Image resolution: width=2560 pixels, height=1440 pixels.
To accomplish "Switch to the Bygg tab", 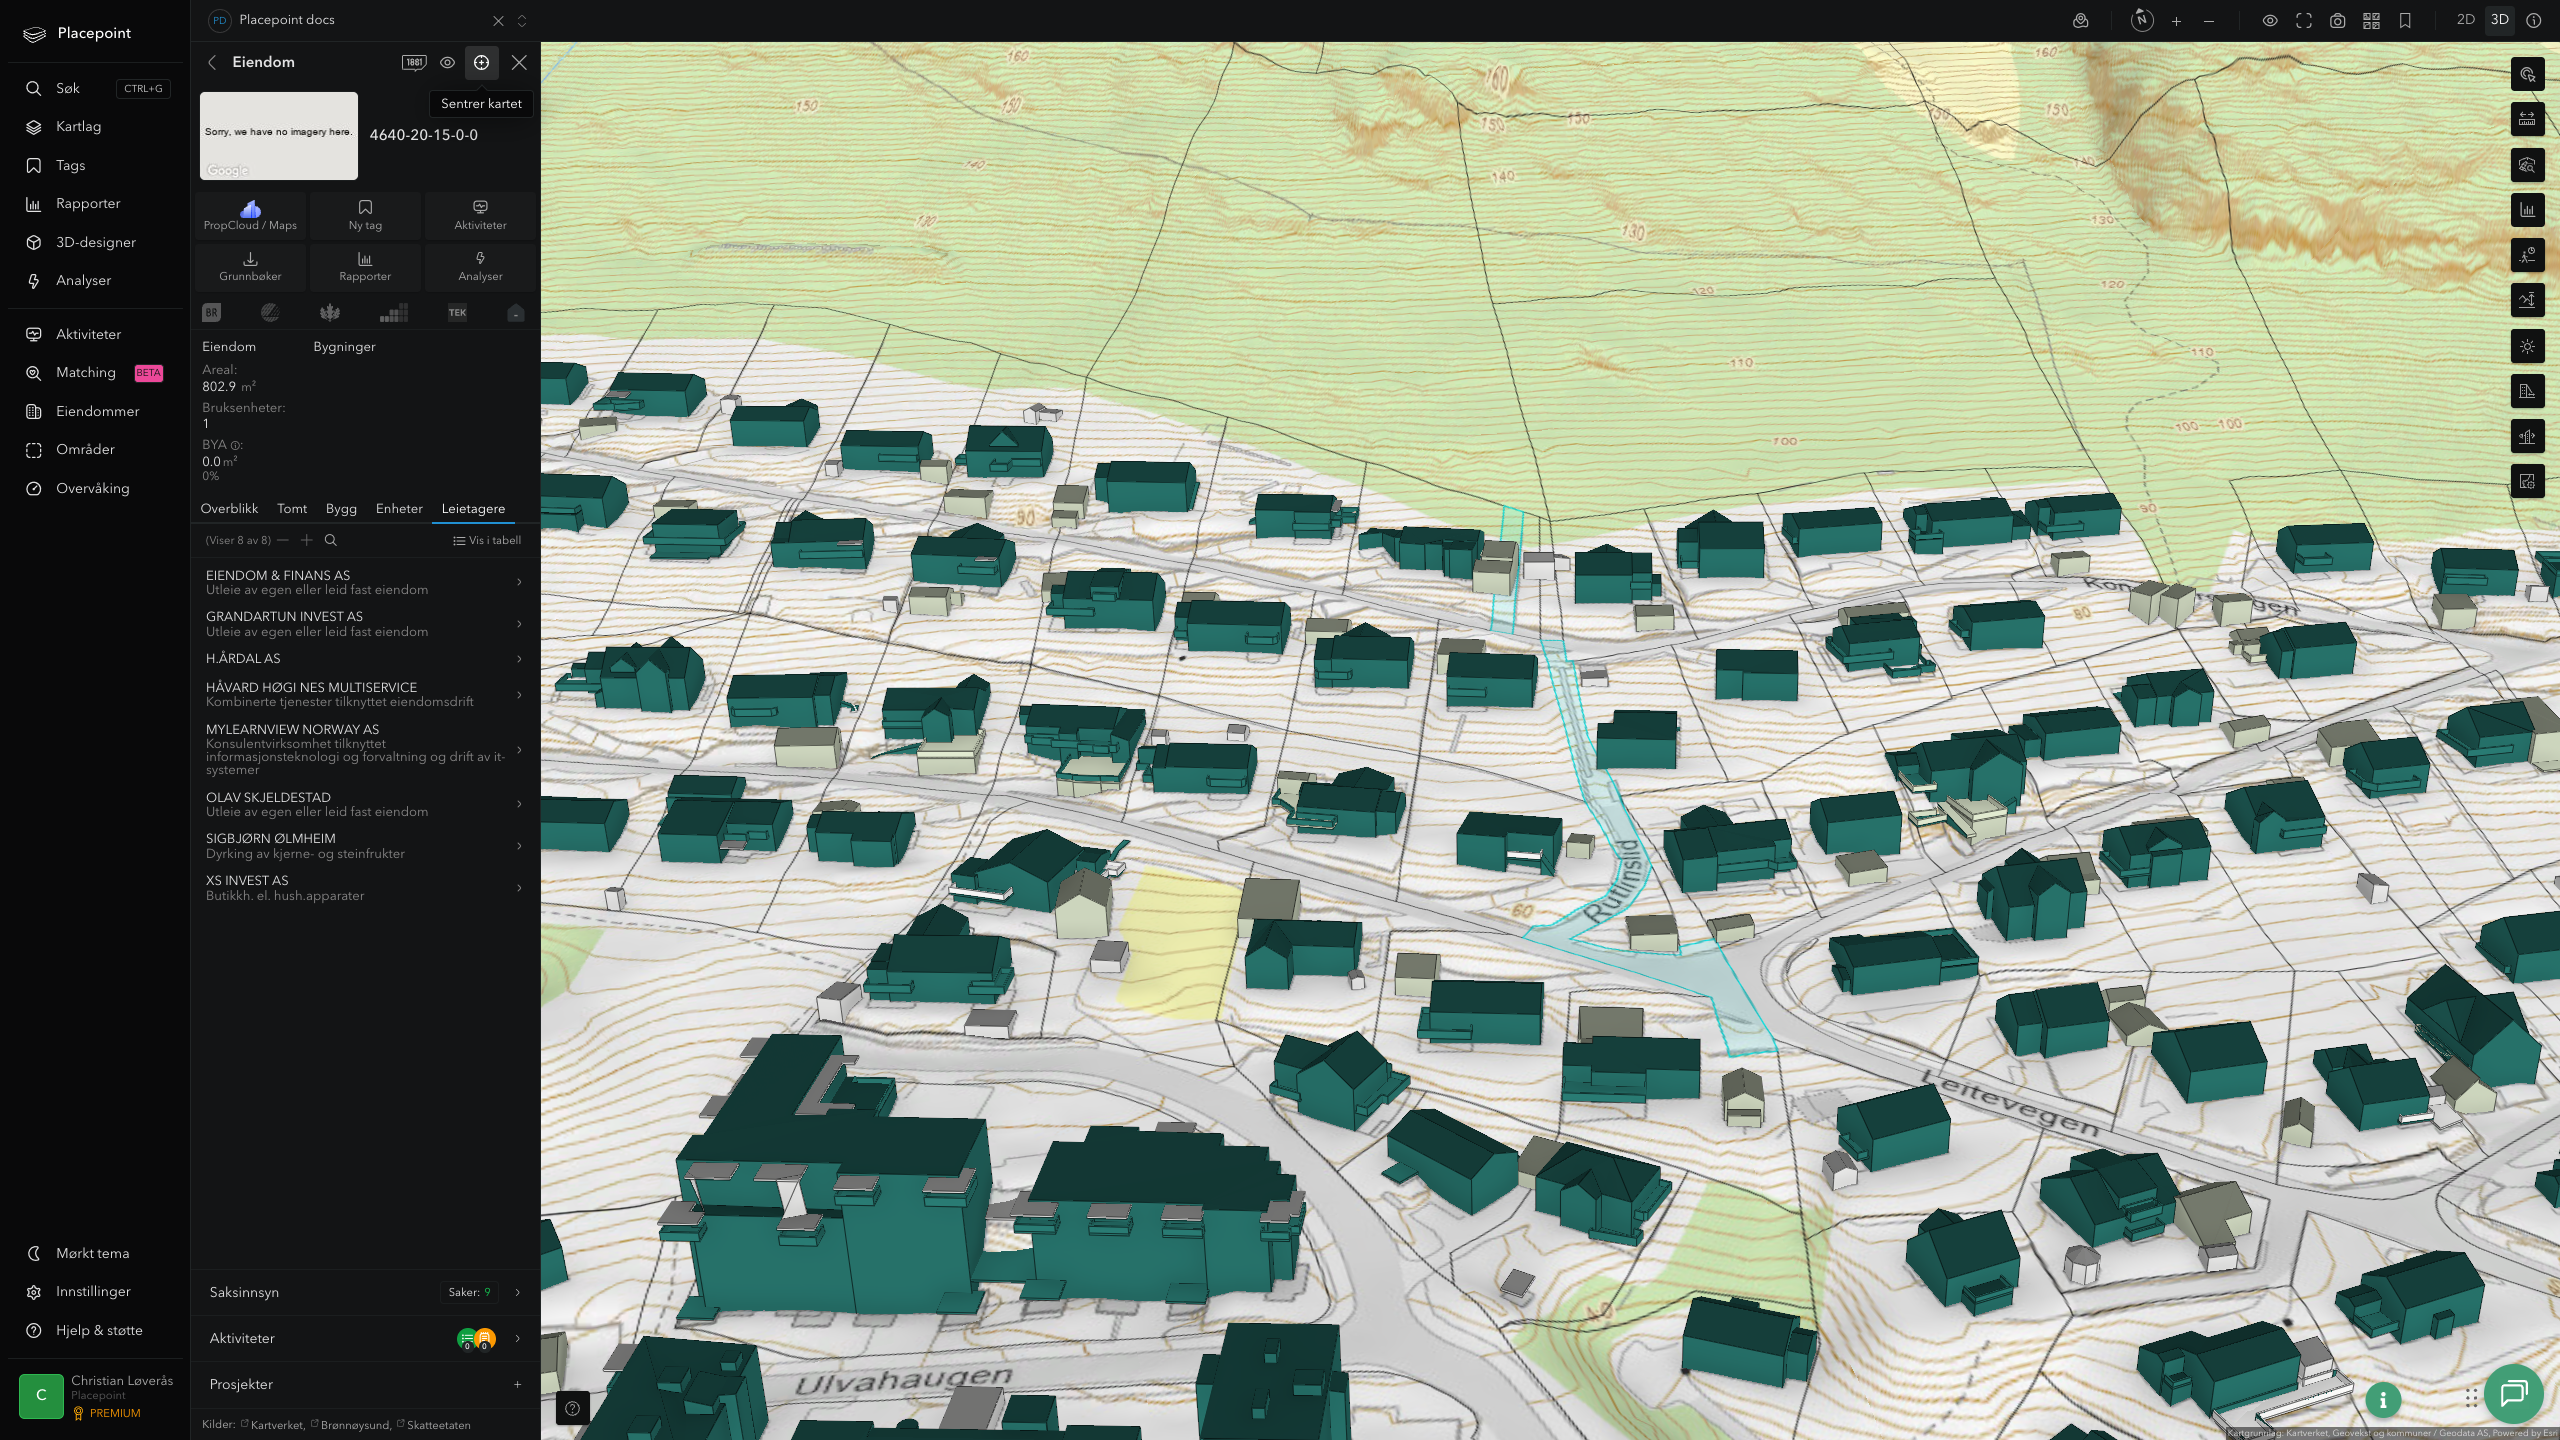I will [x=341, y=508].
